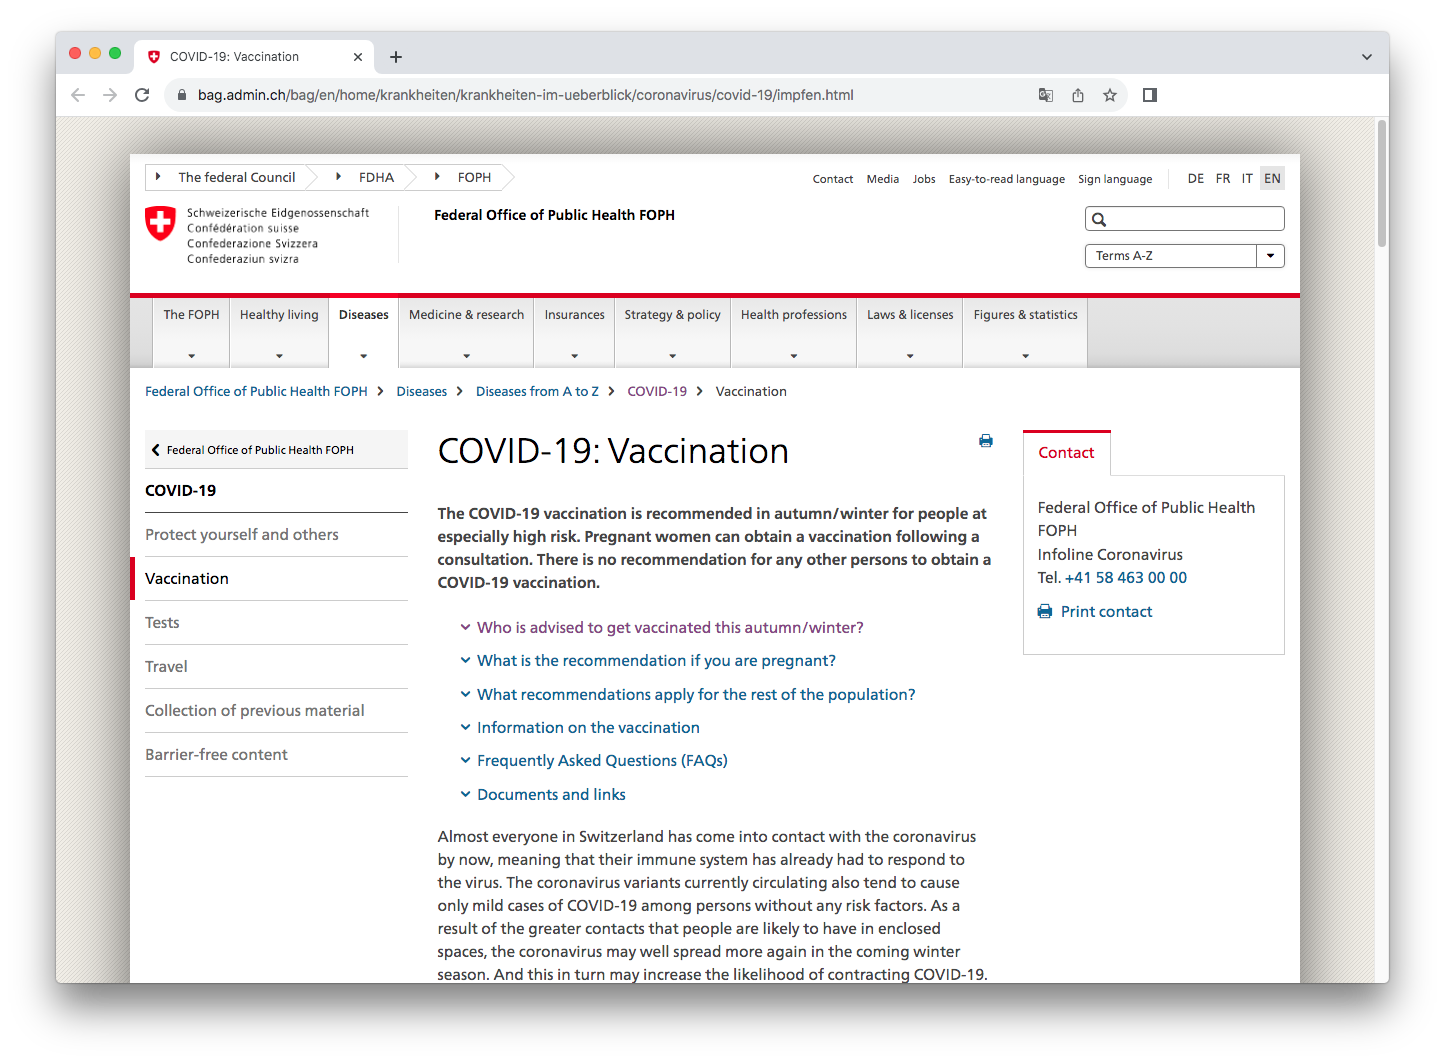Screen dimensions: 1445x1063
Task: Click the tab search chevron
Action: pyautogui.click(x=1367, y=57)
